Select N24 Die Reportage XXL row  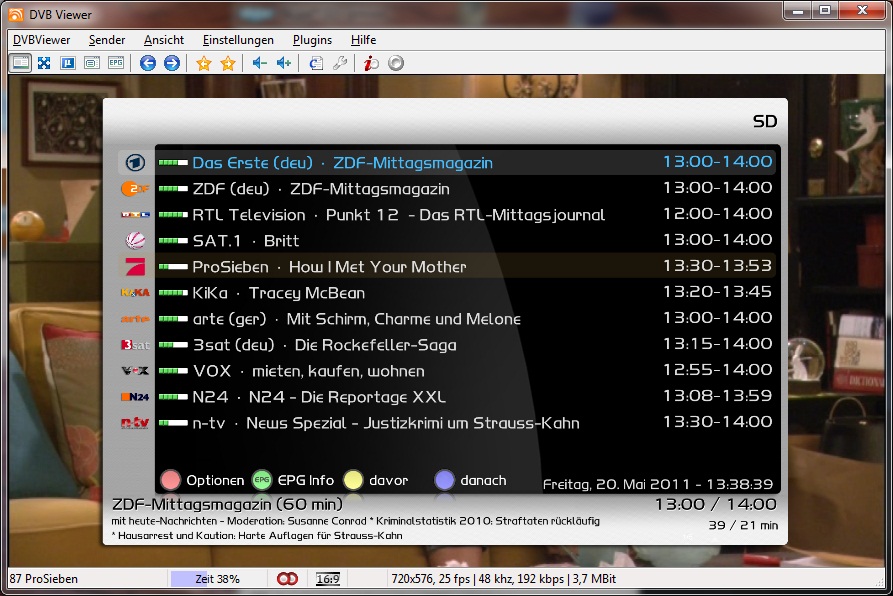pos(466,397)
